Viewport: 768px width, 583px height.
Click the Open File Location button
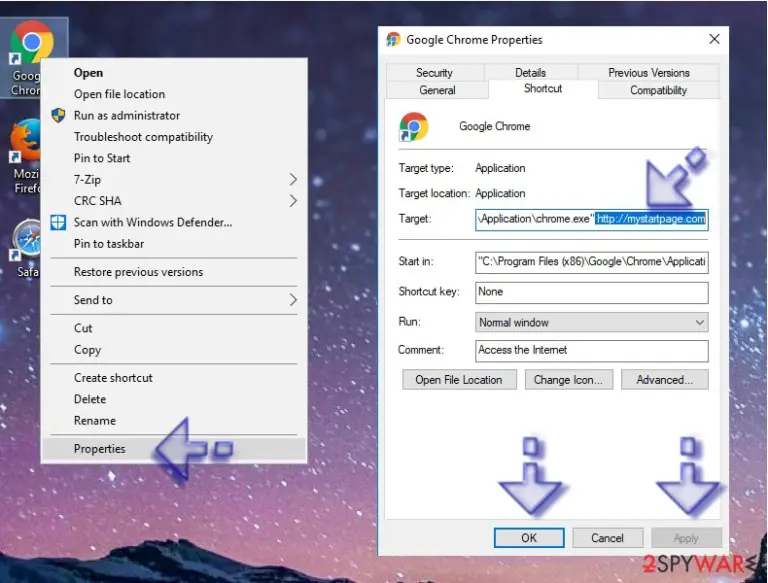tap(459, 380)
